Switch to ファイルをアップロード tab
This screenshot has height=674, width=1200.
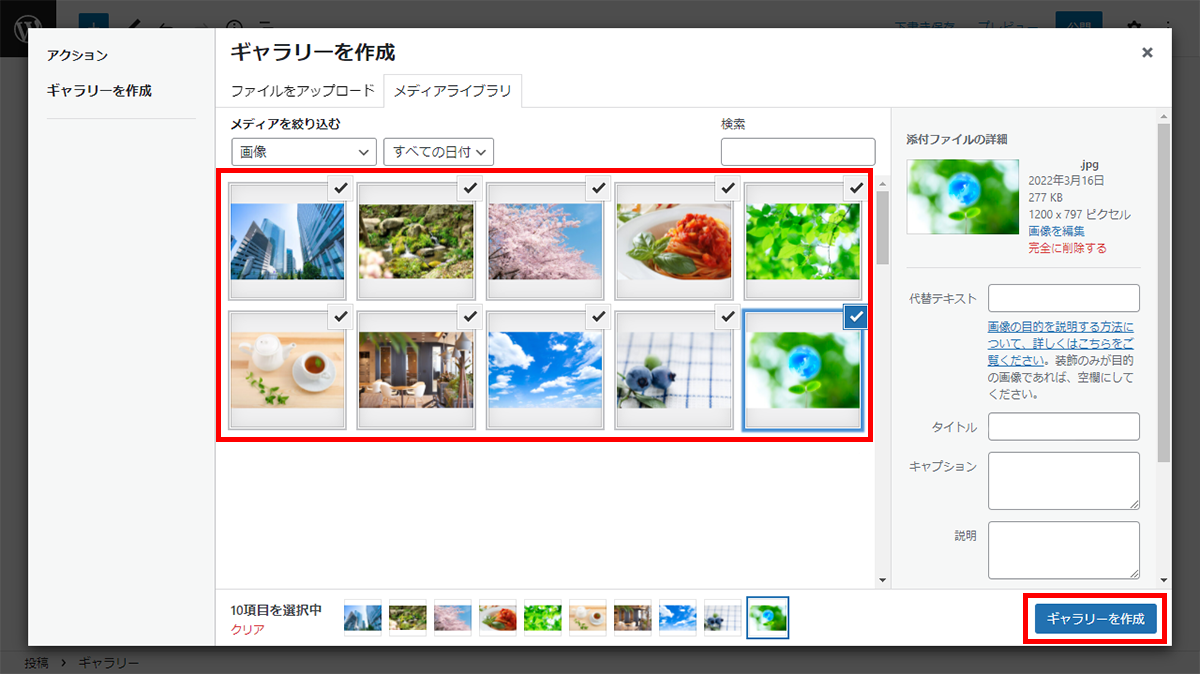pos(303,91)
